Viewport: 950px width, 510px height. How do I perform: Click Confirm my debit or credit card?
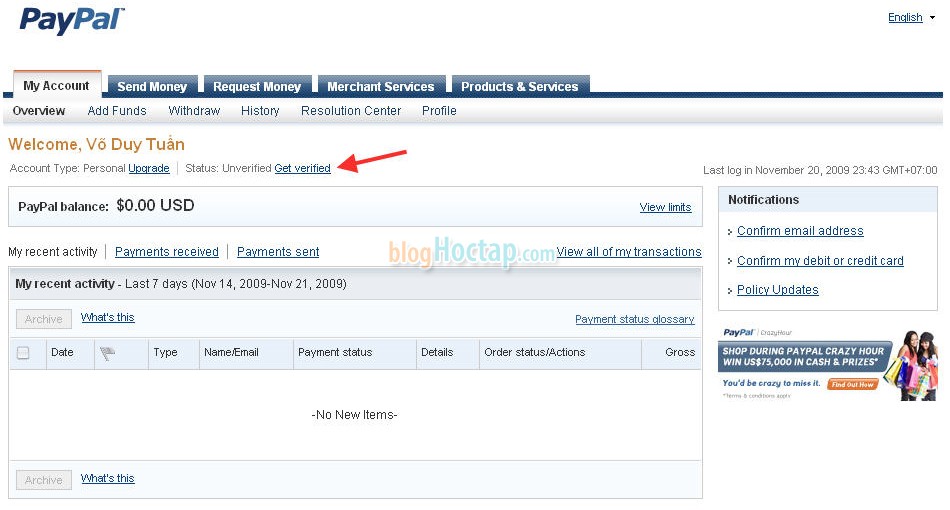(x=820, y=260)
